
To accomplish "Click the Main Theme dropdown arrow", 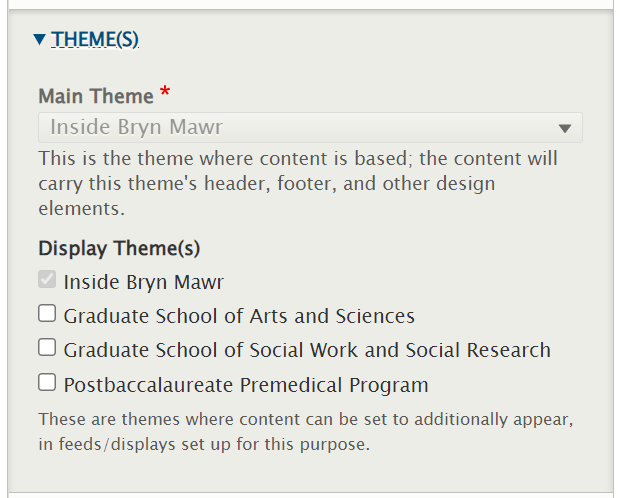I will click(564, 129).
